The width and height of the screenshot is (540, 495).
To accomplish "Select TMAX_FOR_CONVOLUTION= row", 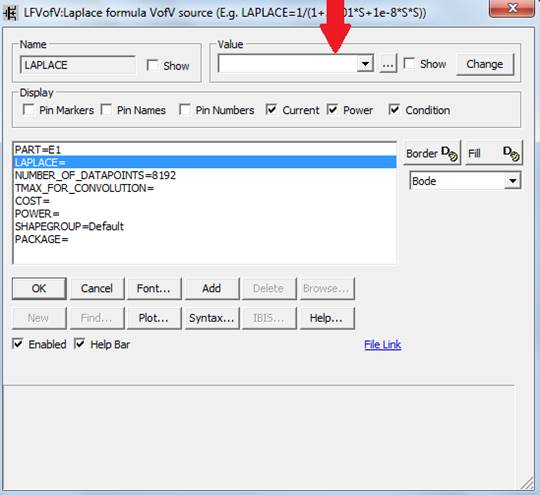I will (205, 188).
